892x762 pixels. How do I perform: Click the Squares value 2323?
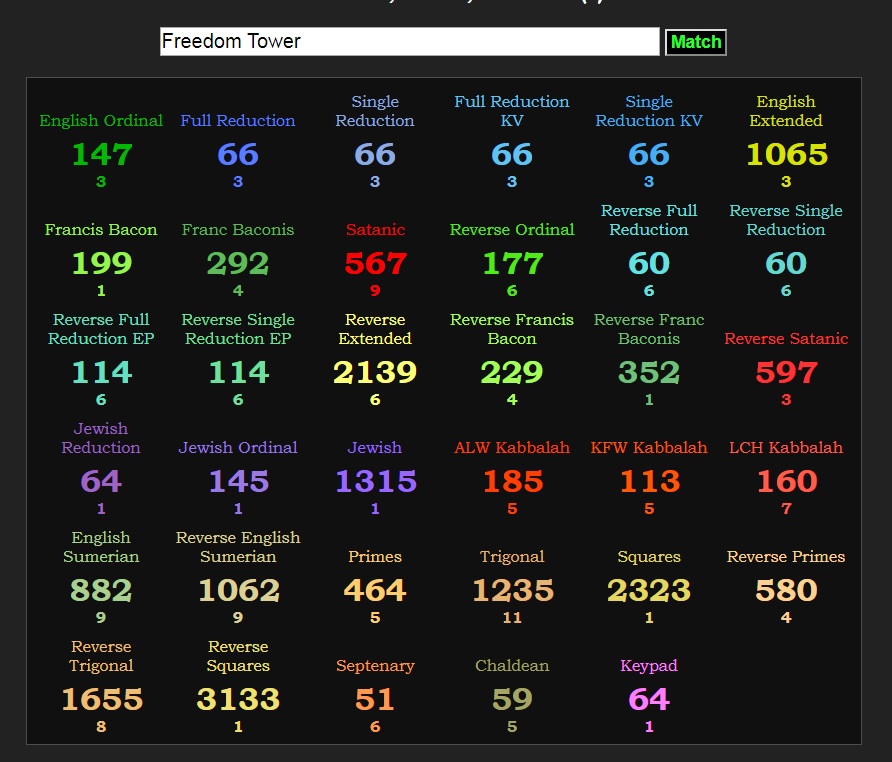pos(649,590)
